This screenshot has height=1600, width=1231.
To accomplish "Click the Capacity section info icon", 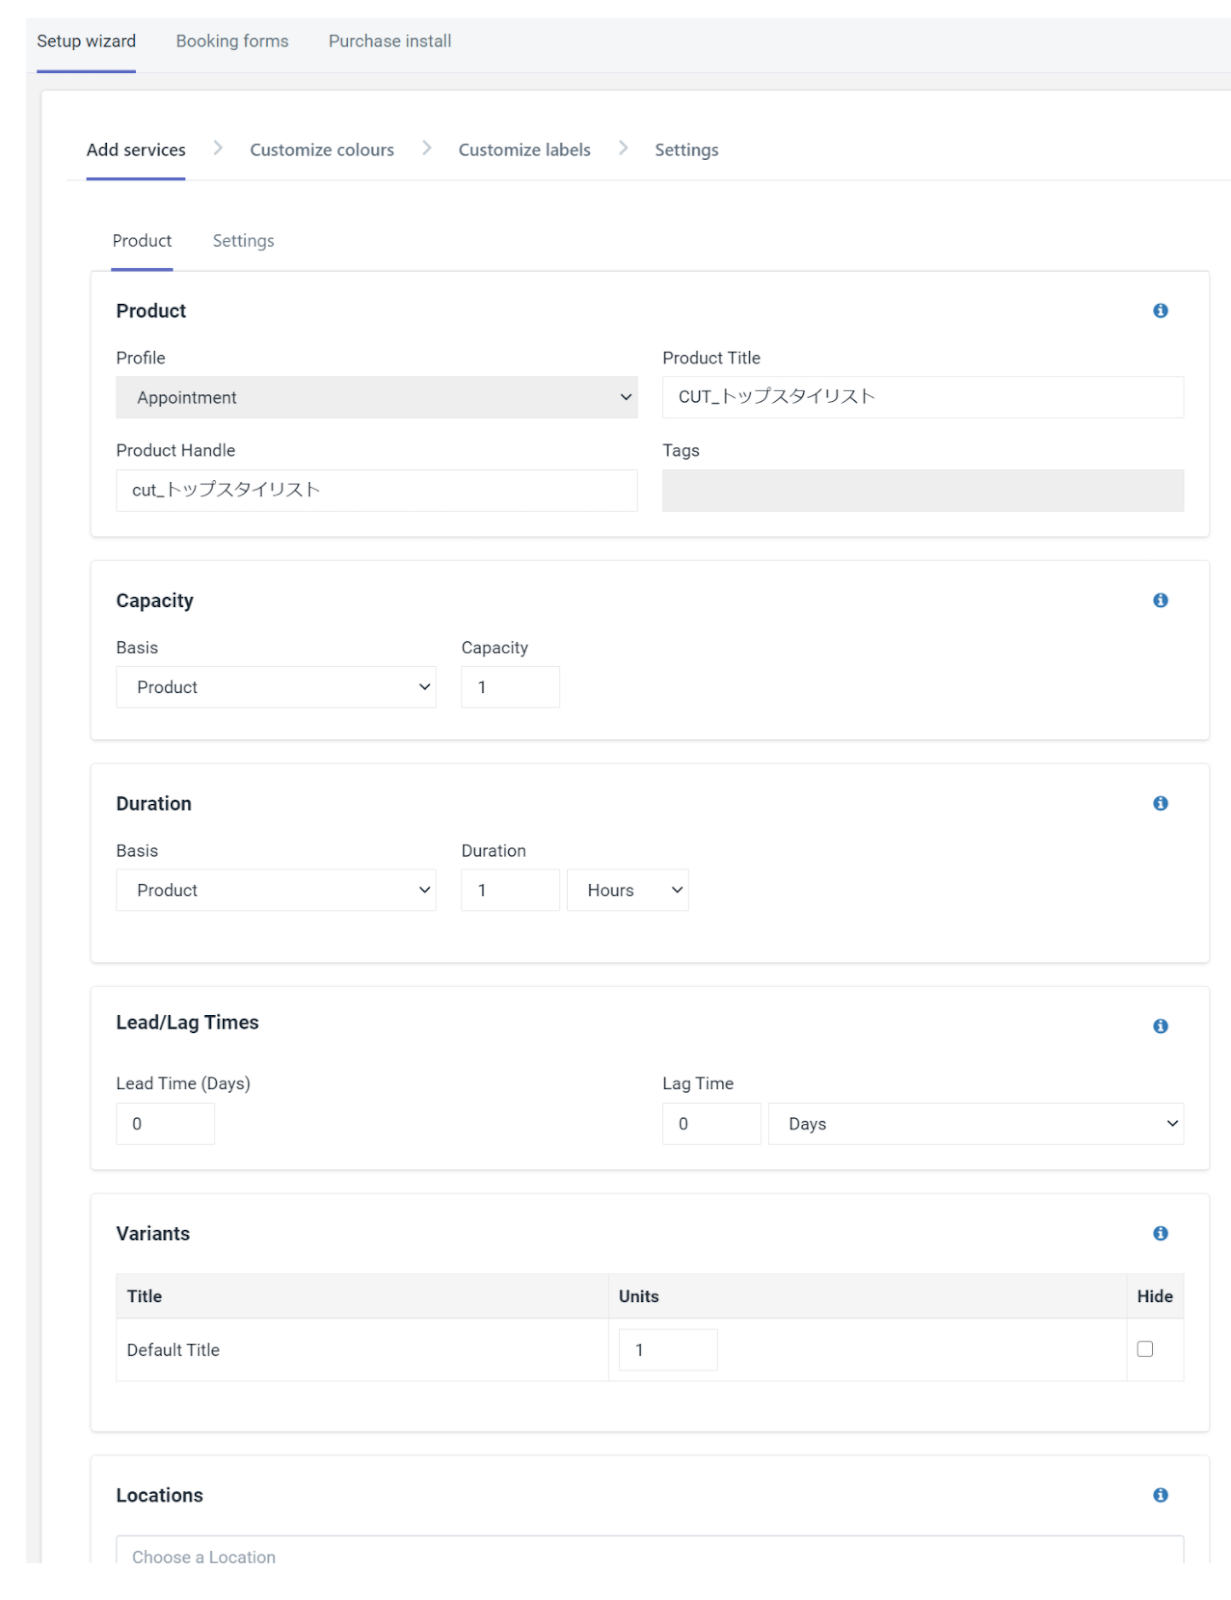I will tap(1160, 600).
